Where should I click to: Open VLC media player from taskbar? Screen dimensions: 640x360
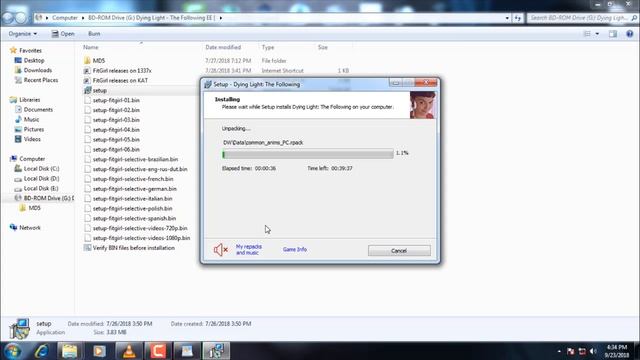point(129,351)
